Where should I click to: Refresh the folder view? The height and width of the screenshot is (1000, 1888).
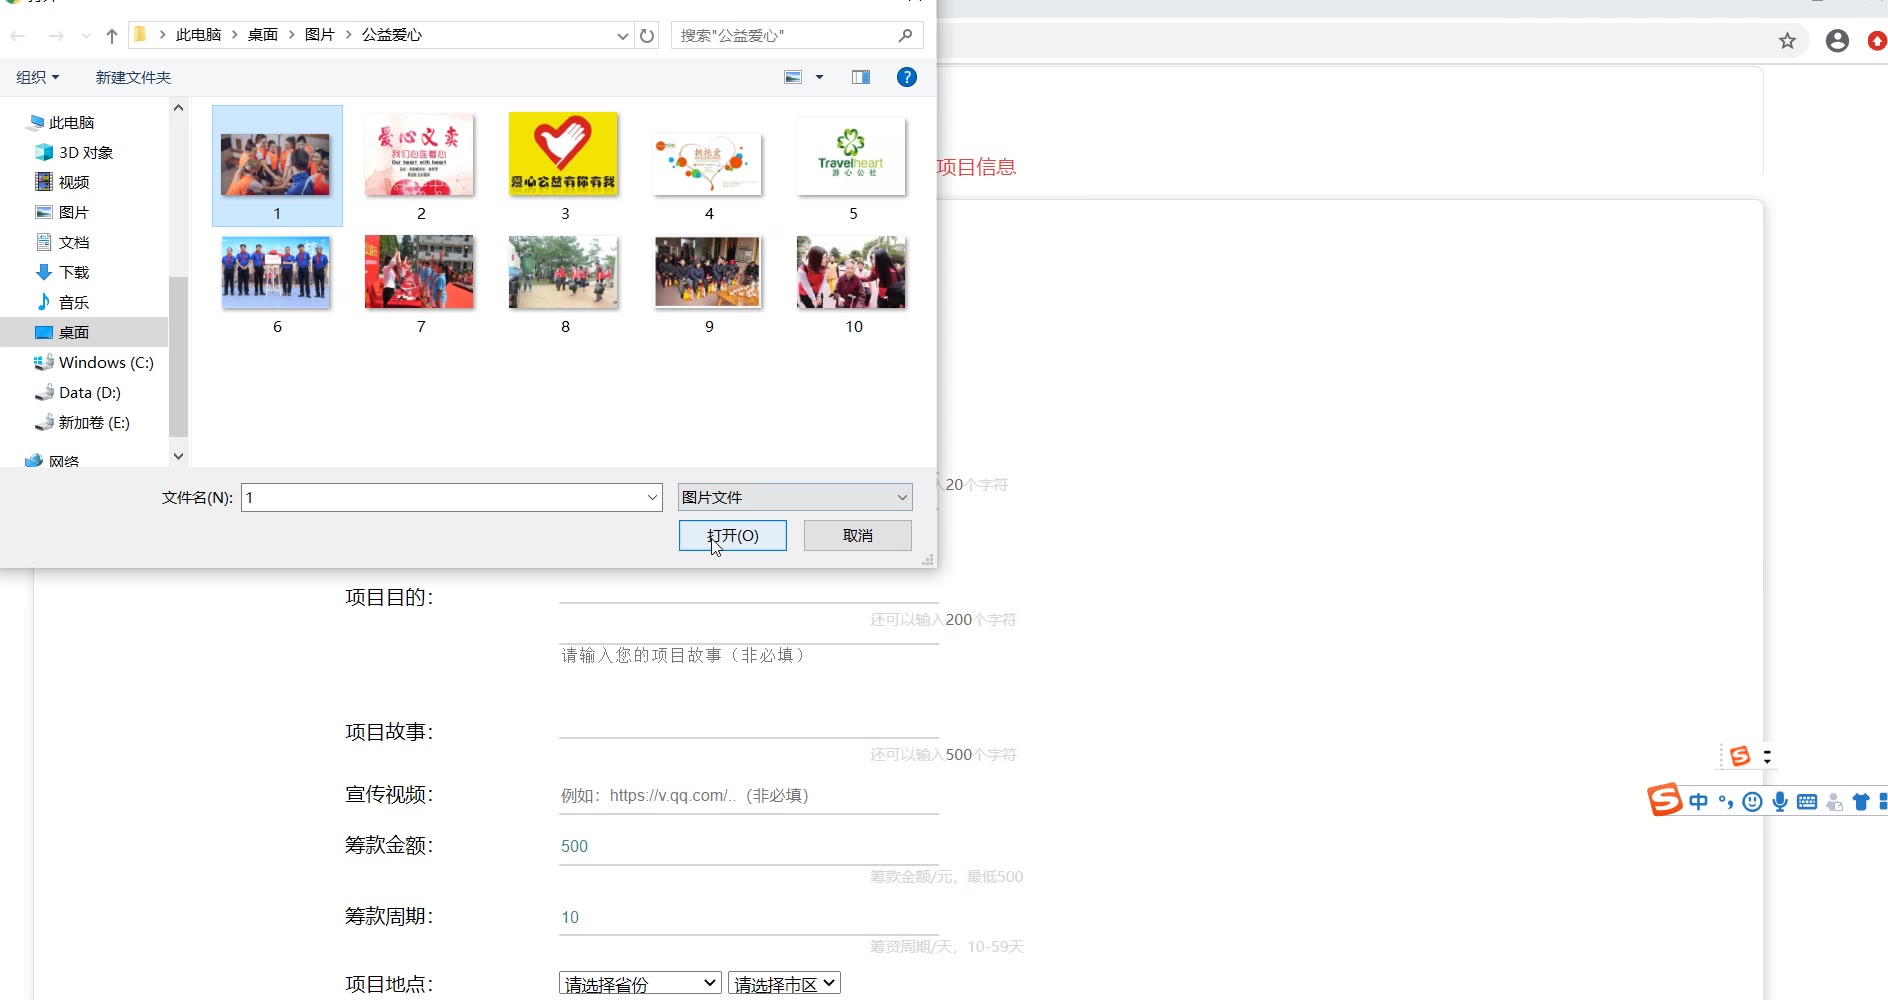[647, 36]
